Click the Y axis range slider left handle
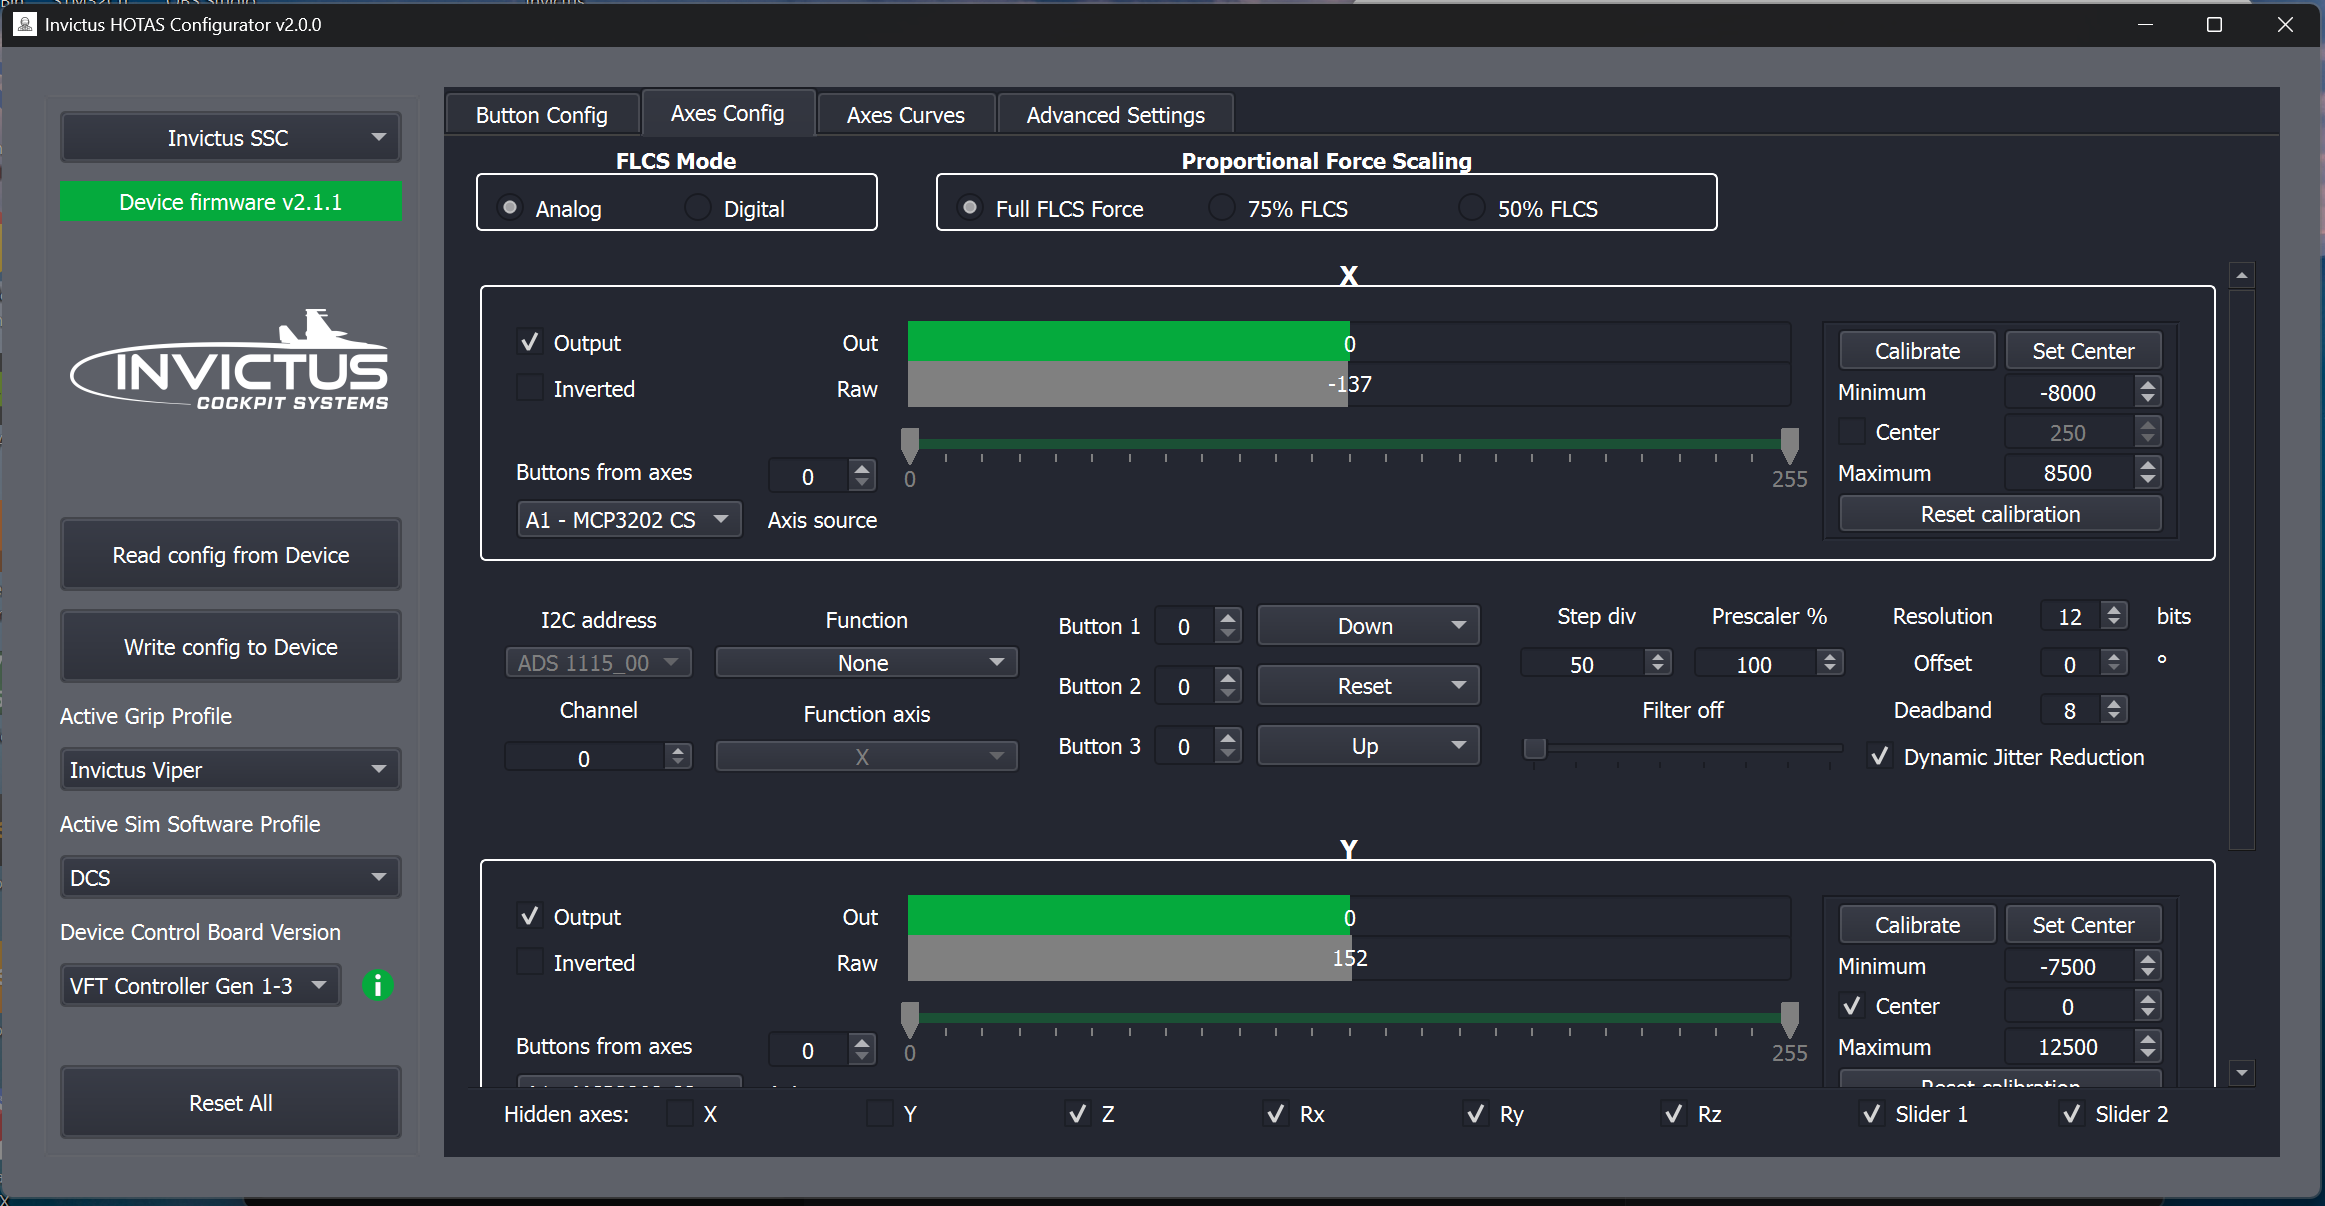The height and width of the screenshot is (1206, 2325). point(910,1018)
